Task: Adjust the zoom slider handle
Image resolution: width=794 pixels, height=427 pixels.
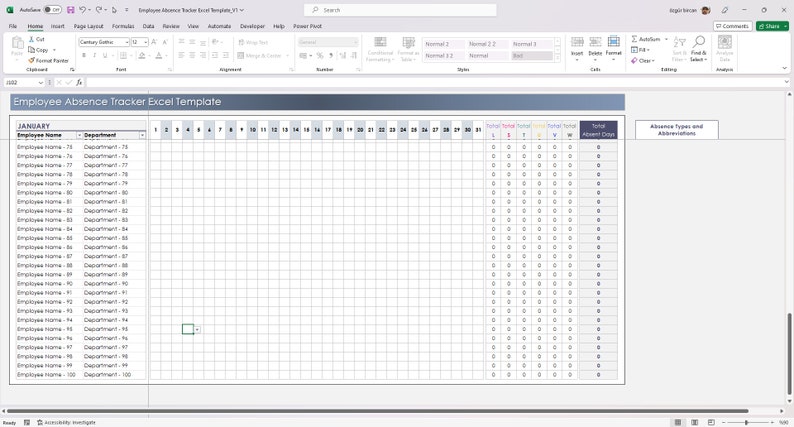Action: (x=746, y=422)
